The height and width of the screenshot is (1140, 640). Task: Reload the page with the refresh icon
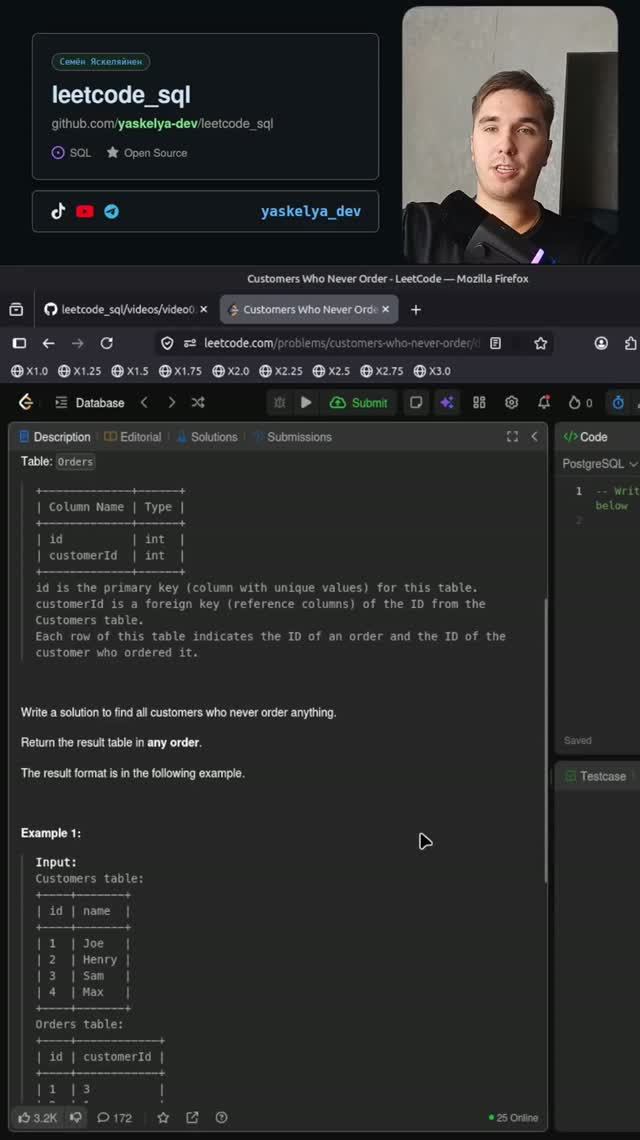click(107, 343)
